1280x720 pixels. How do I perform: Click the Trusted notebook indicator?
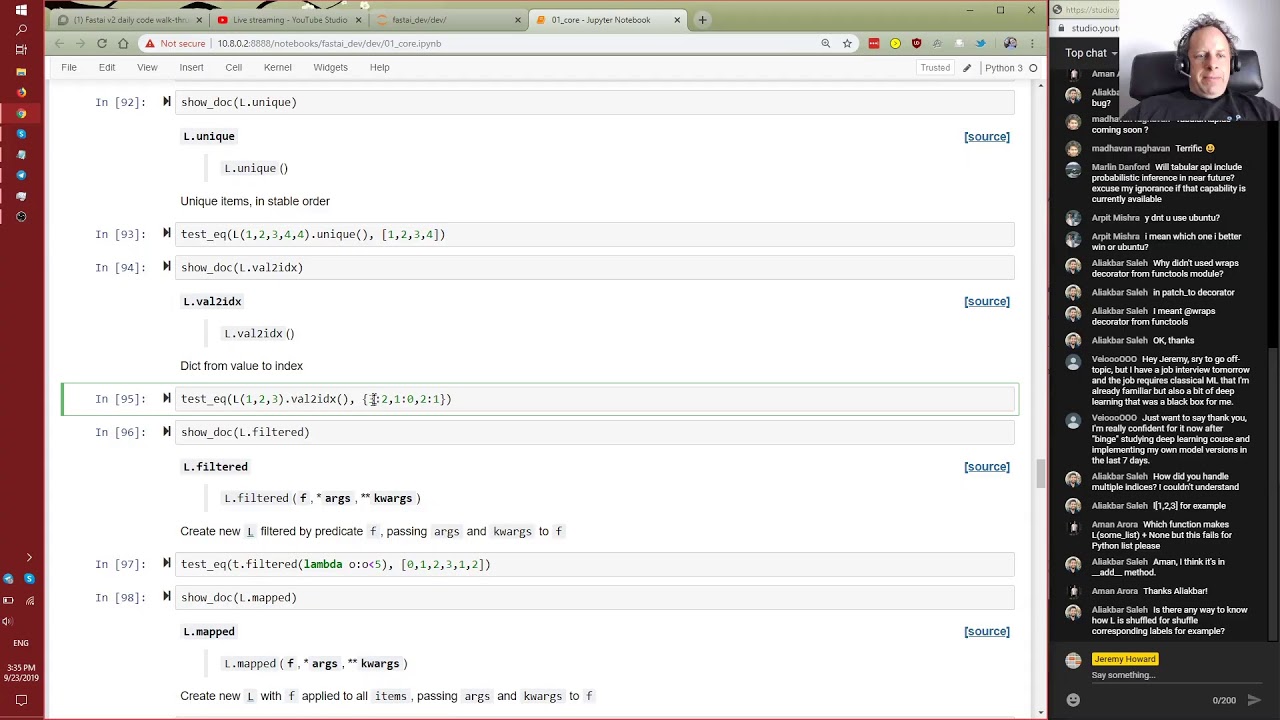[935, 68]
